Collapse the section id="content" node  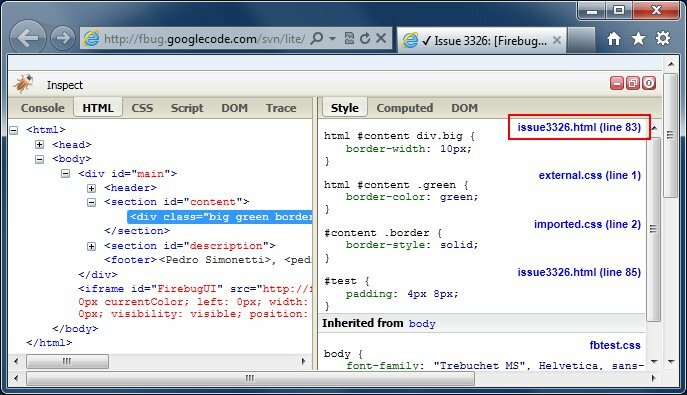91,202
